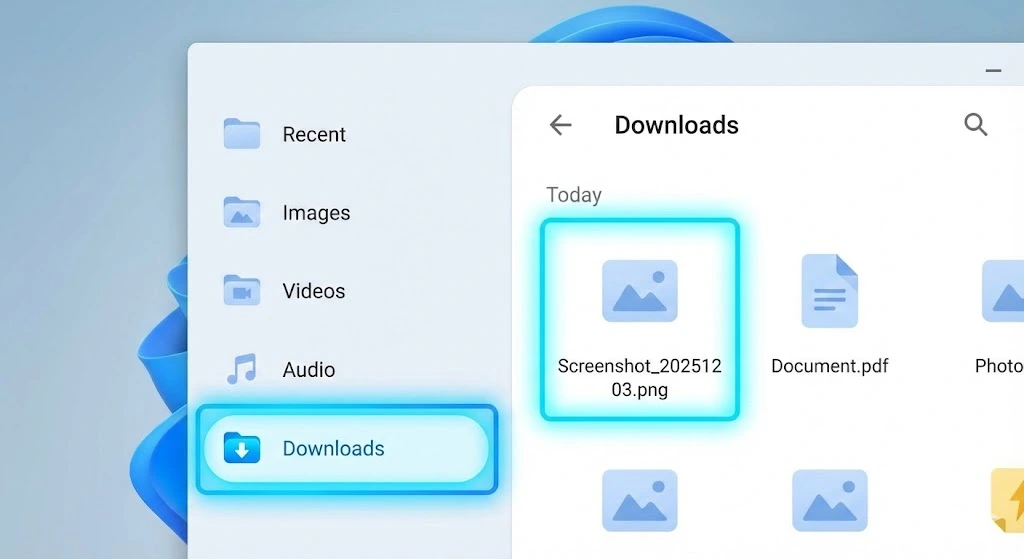Switch to Videos category label

pos(313,291)
